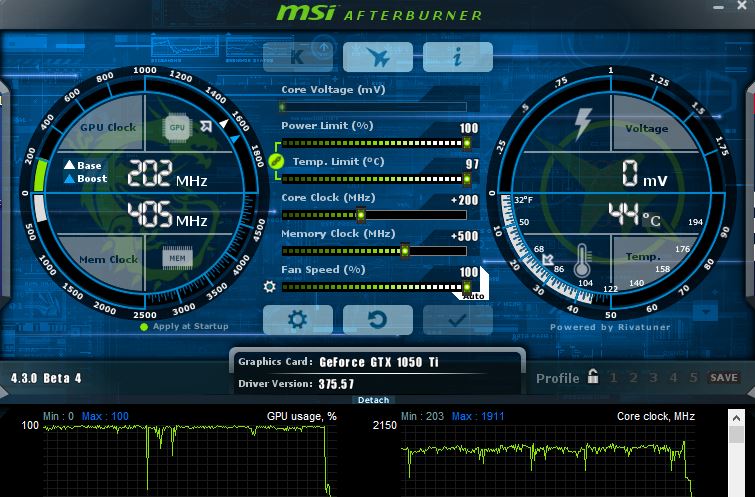
Task: Click the Power Limit slider handle
Action: [467, 143]
